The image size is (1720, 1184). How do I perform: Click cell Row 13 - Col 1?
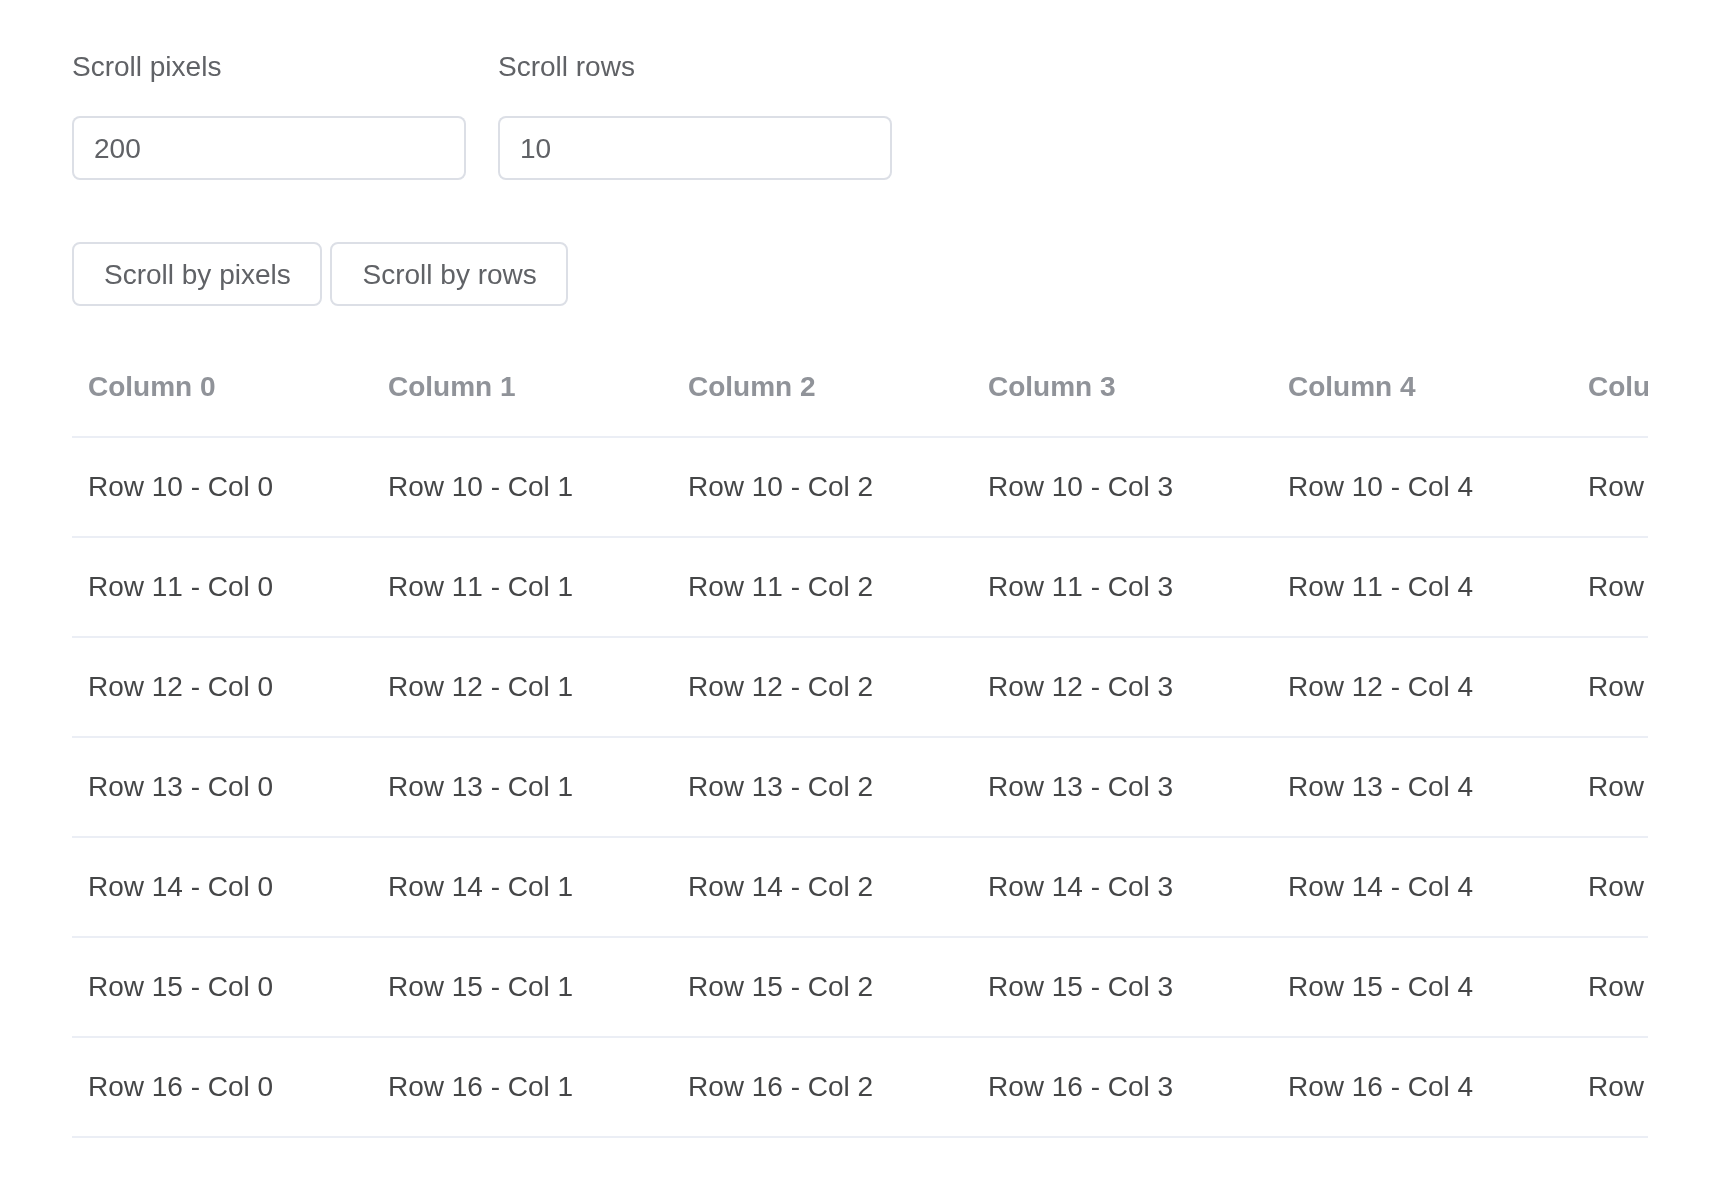(x=522, y=787)
